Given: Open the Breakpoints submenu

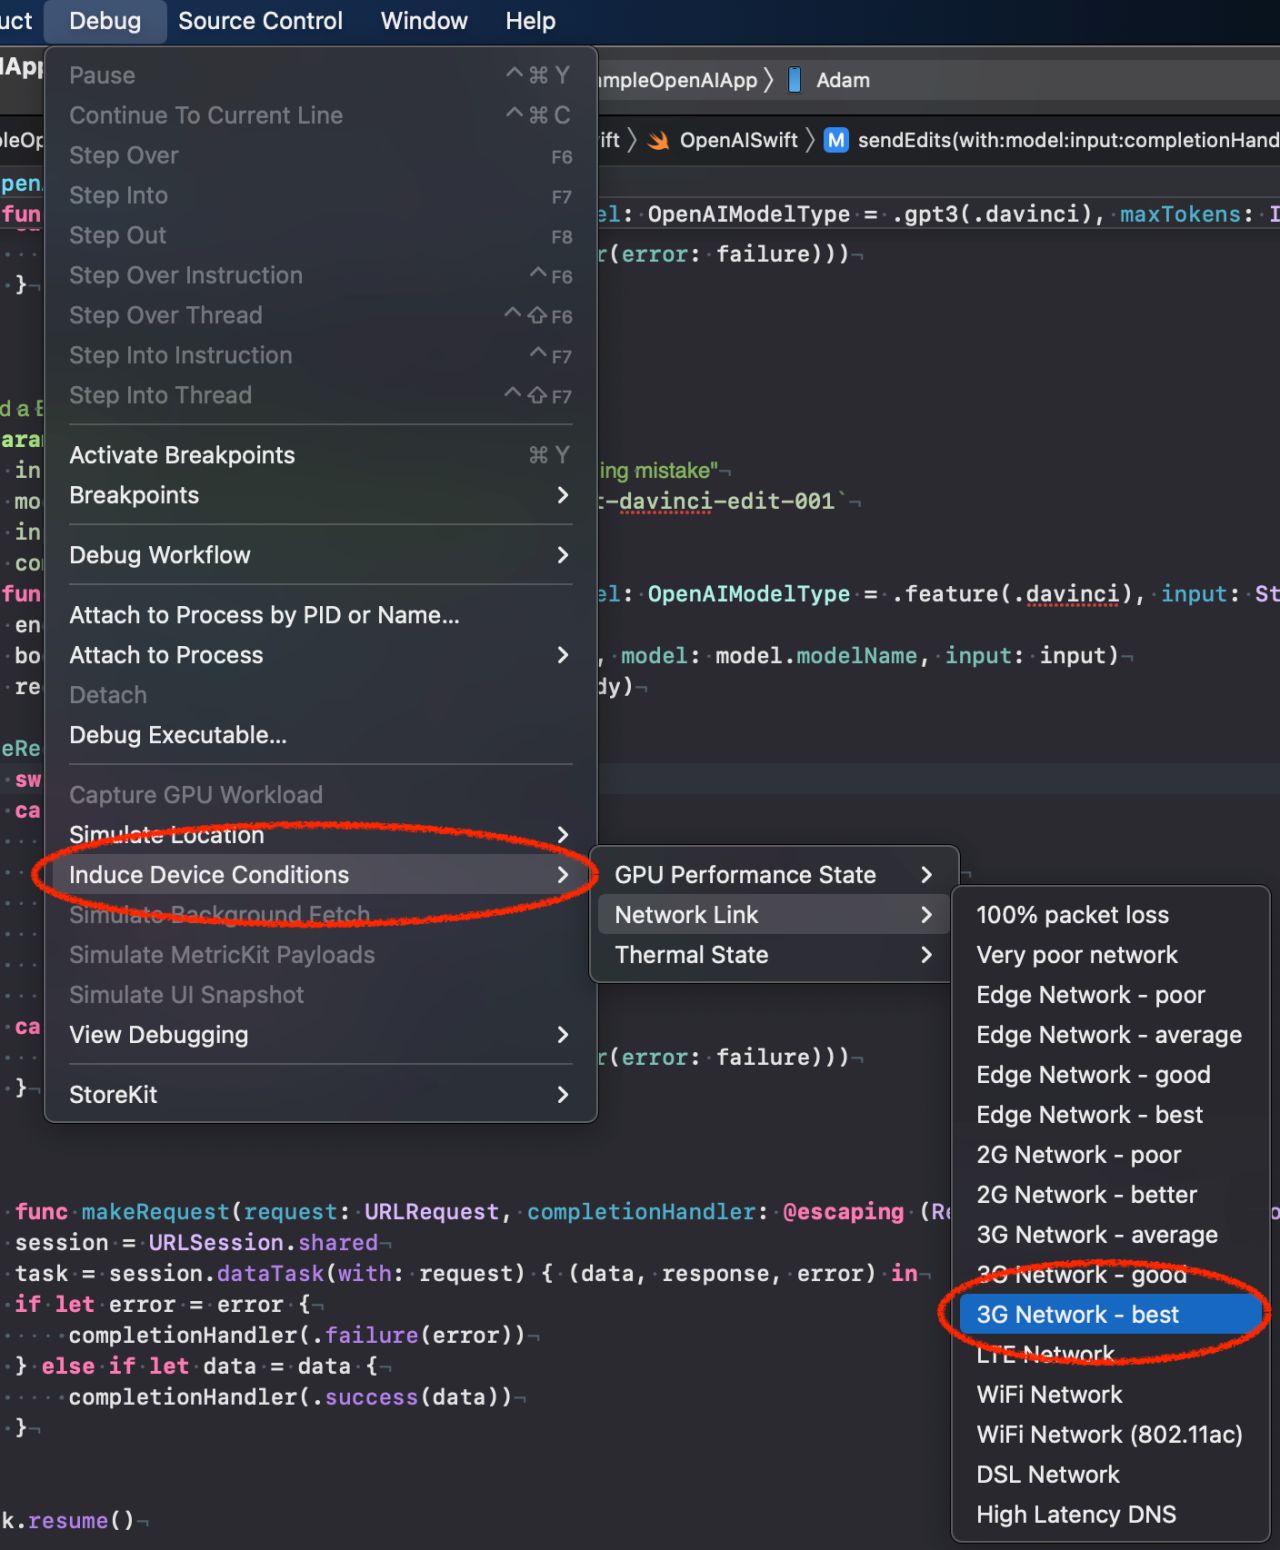Looking at the screenshot, I should coord(134,495).
